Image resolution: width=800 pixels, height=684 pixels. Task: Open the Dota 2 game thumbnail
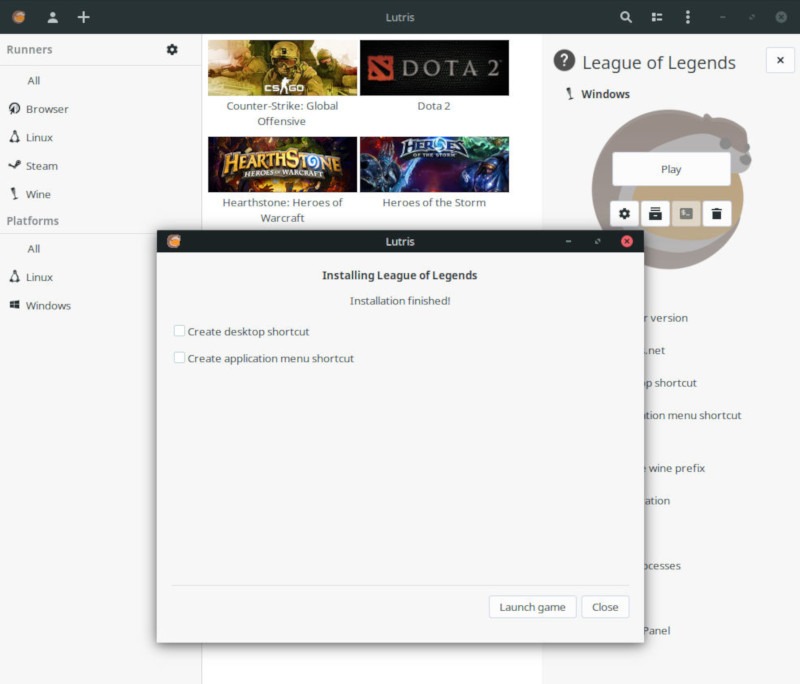click(x=434, y=67)
